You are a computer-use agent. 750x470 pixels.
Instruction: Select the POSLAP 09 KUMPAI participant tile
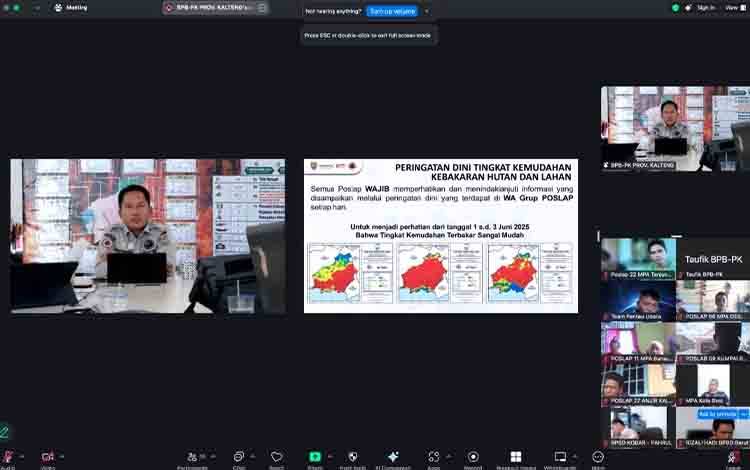click(713, 342)
